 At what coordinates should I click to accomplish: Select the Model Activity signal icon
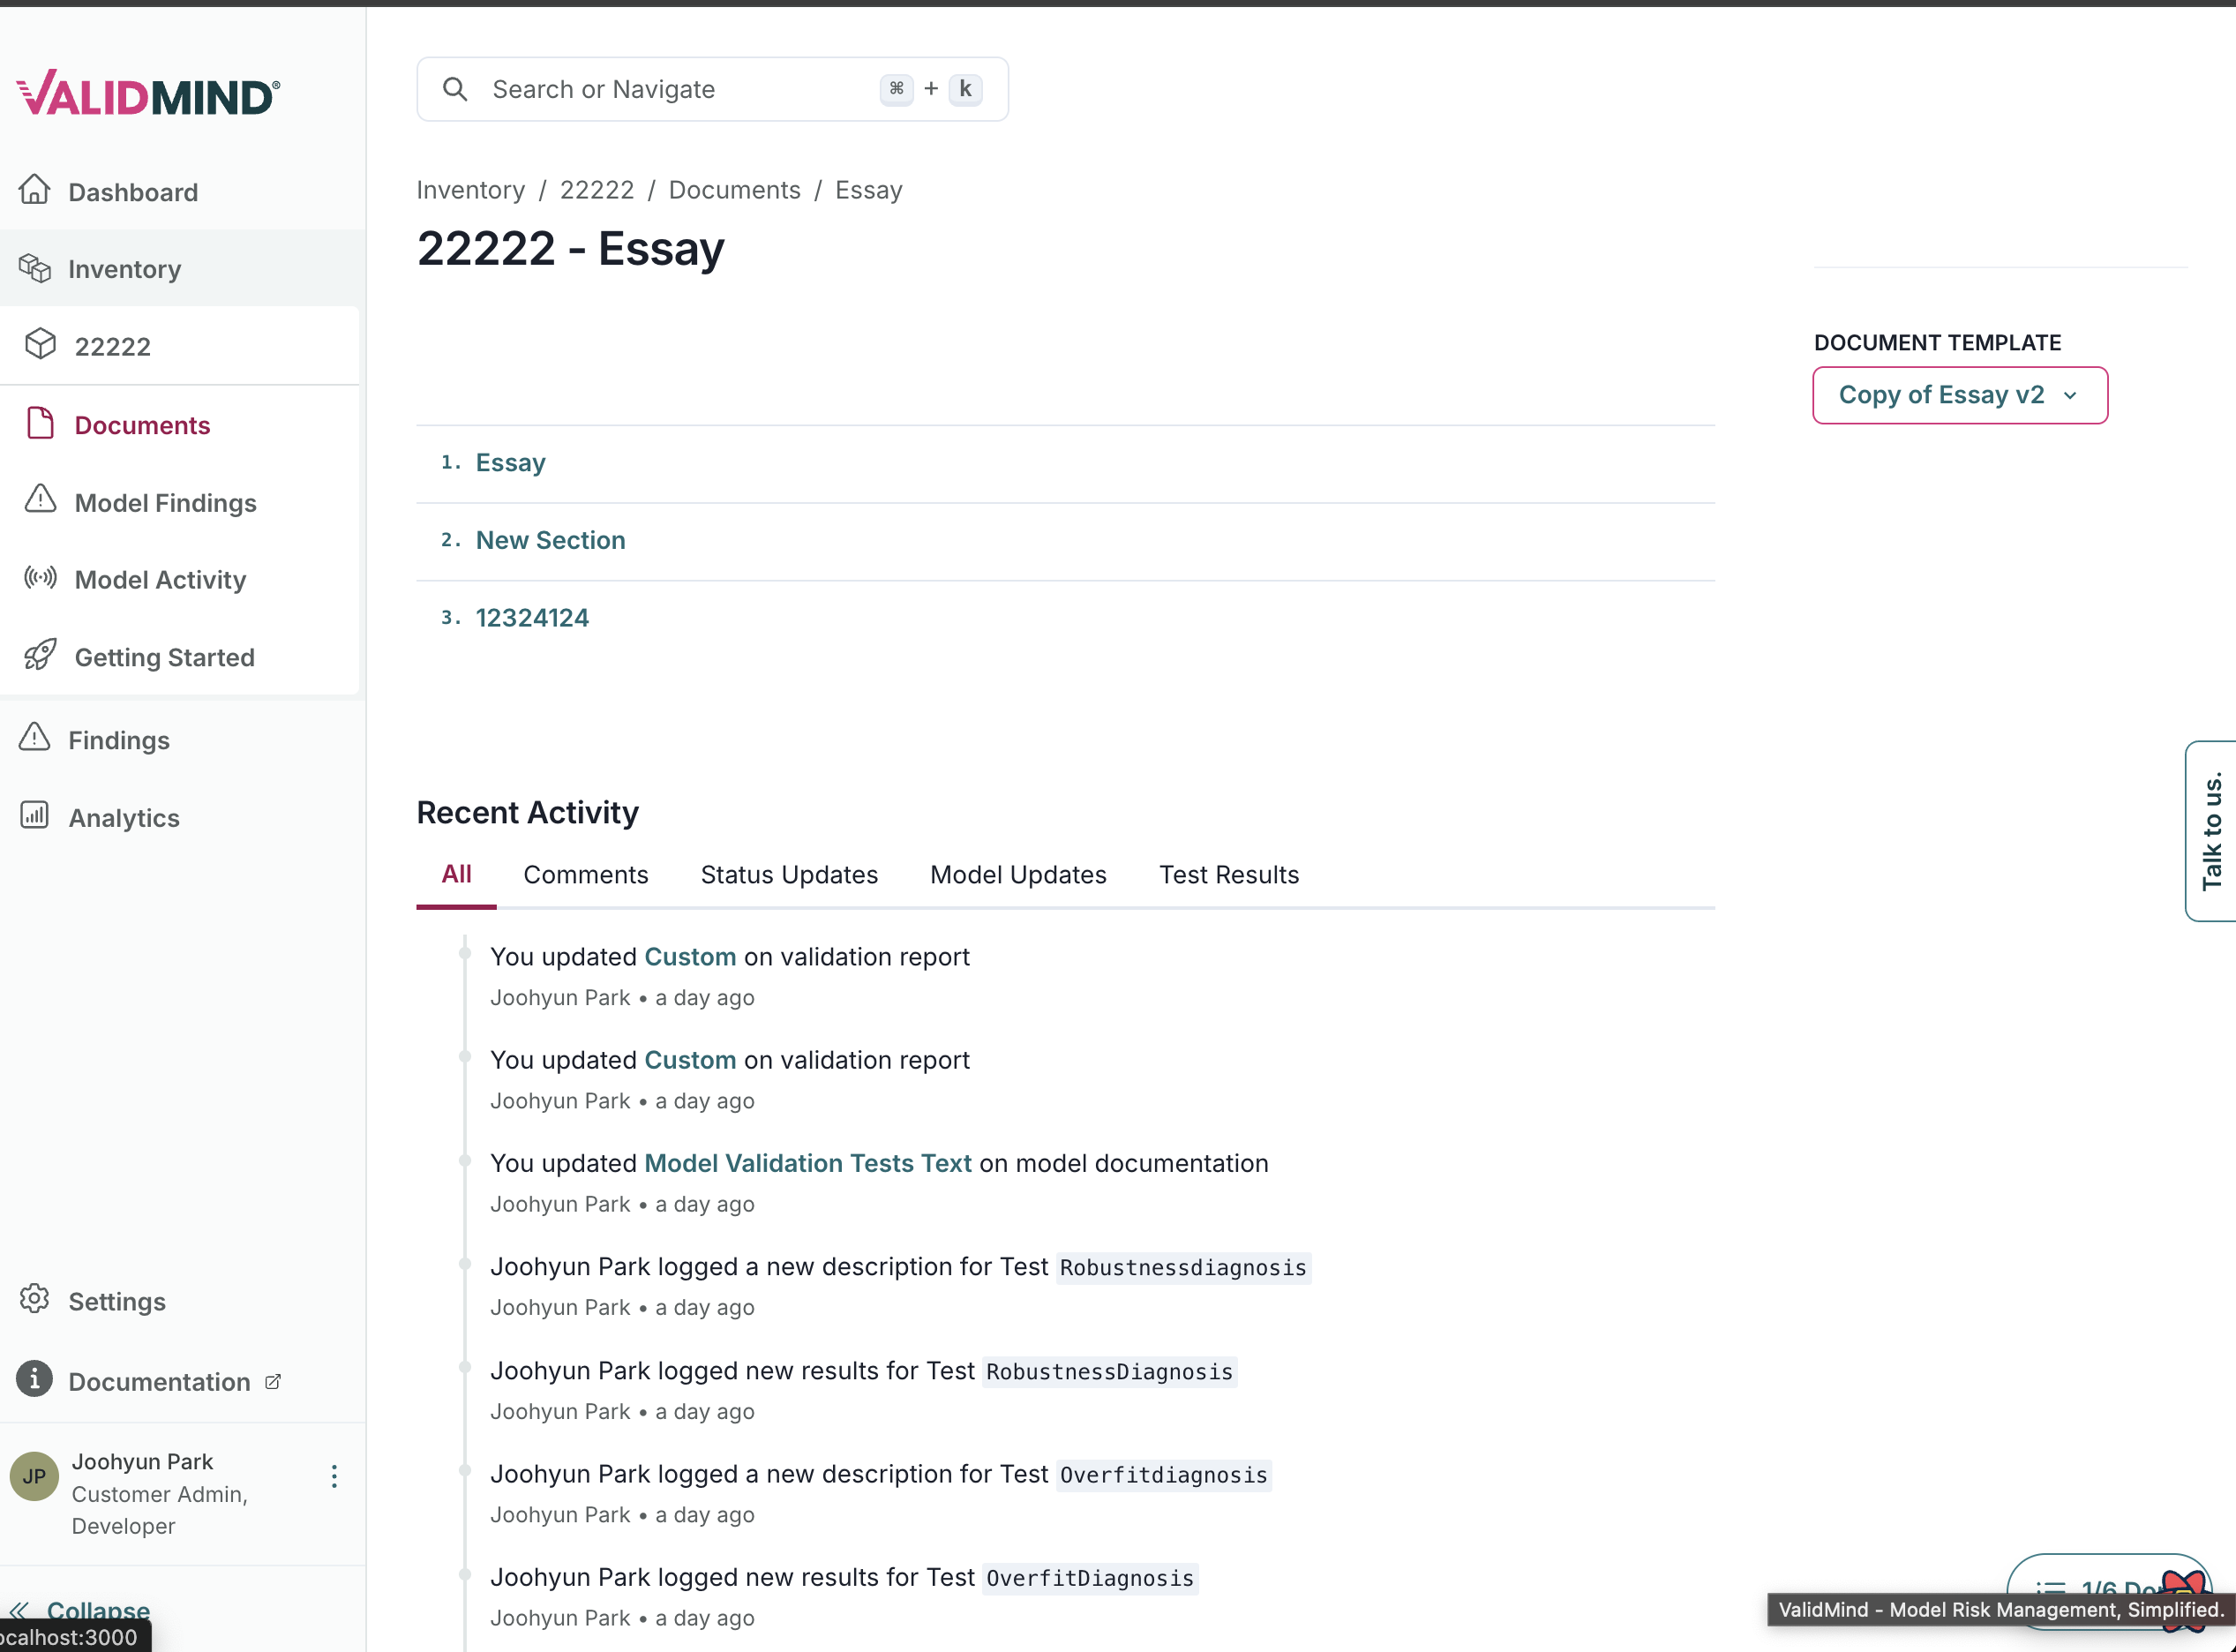coord(40,578)
